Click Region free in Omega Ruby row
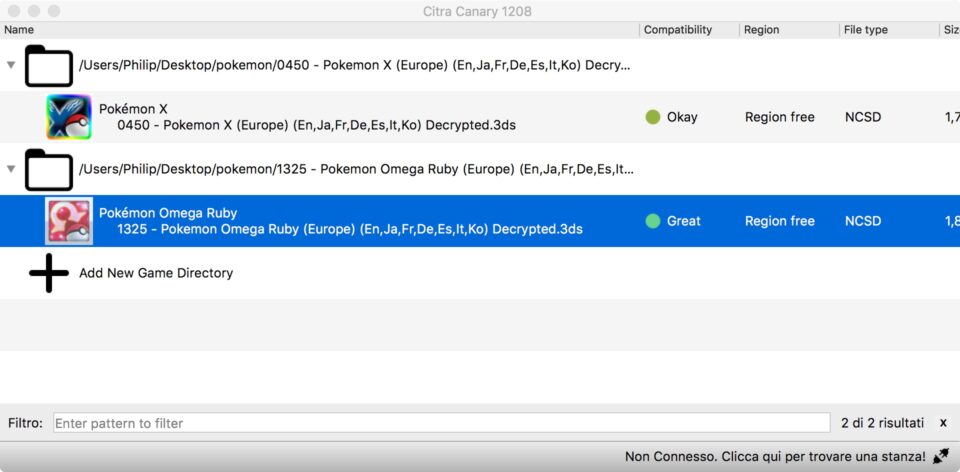 tap(779, 221)
